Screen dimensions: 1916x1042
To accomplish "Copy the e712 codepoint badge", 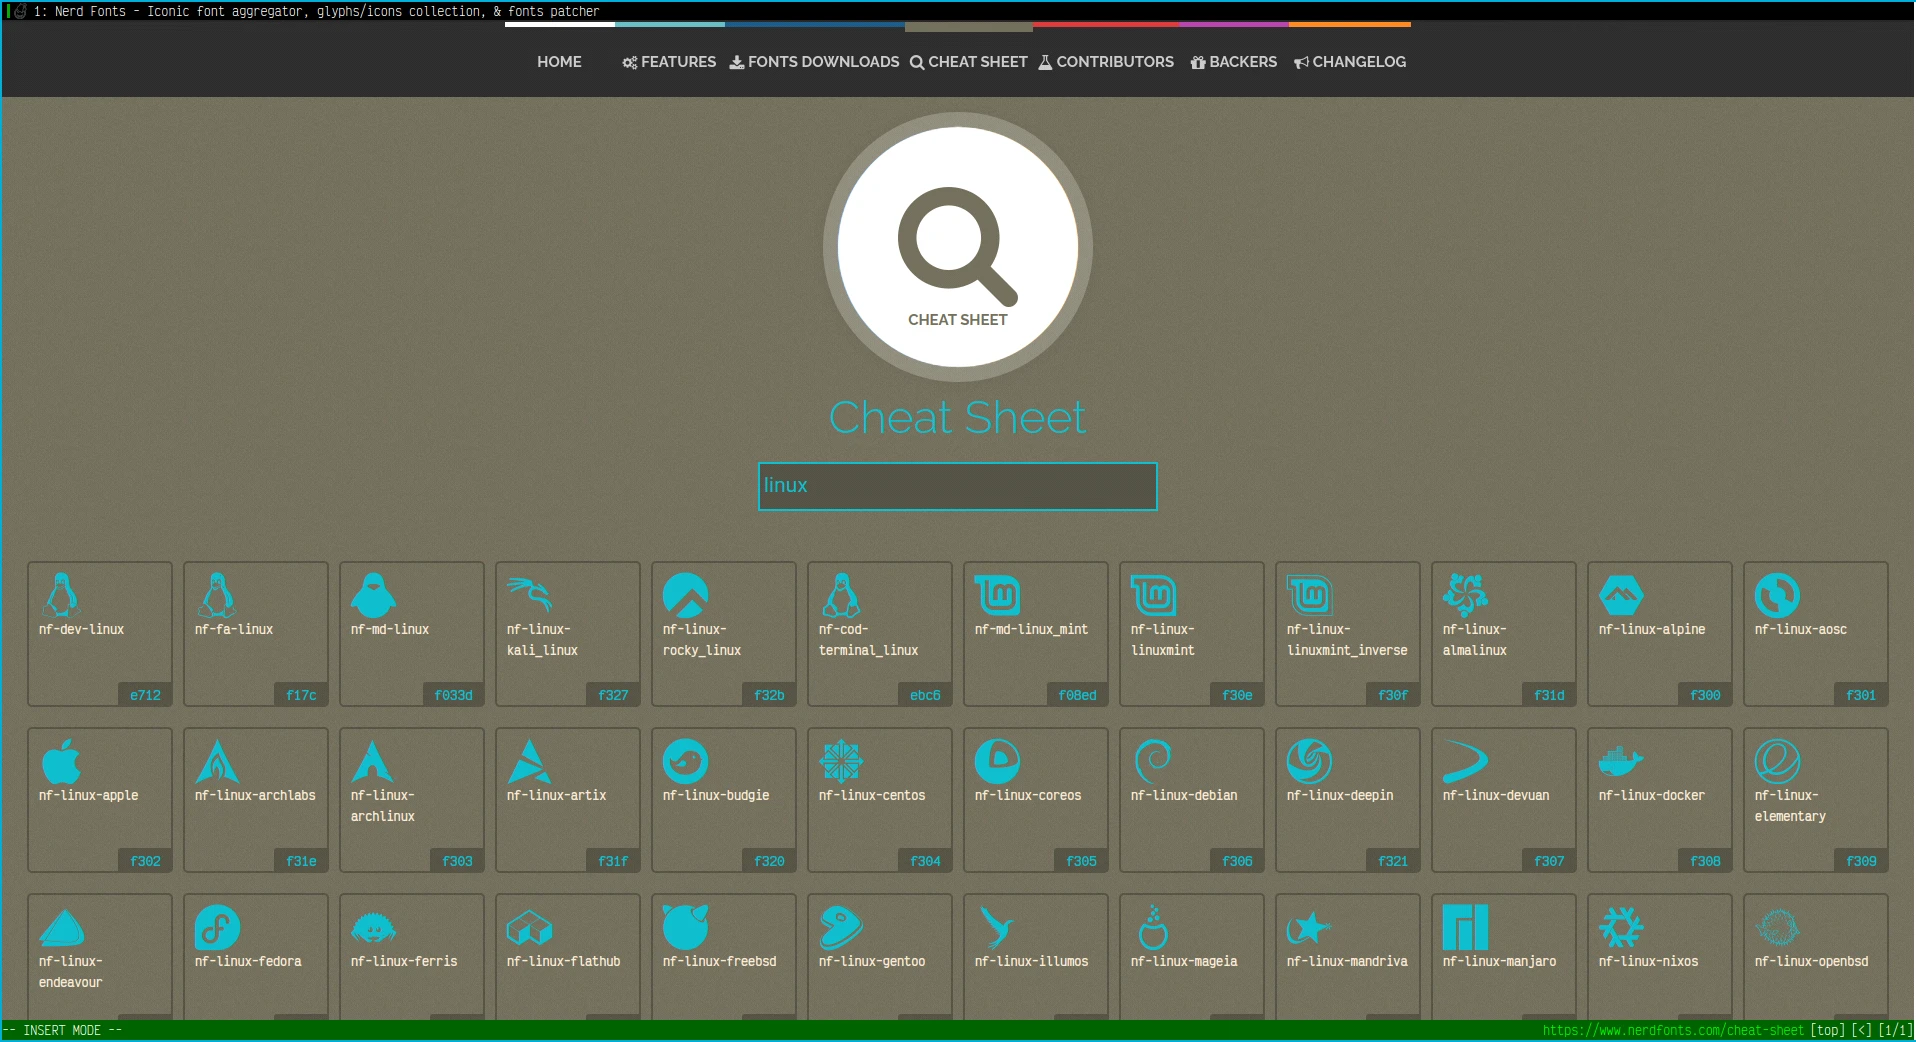I will pyautogui.click(x=145, y=695).
